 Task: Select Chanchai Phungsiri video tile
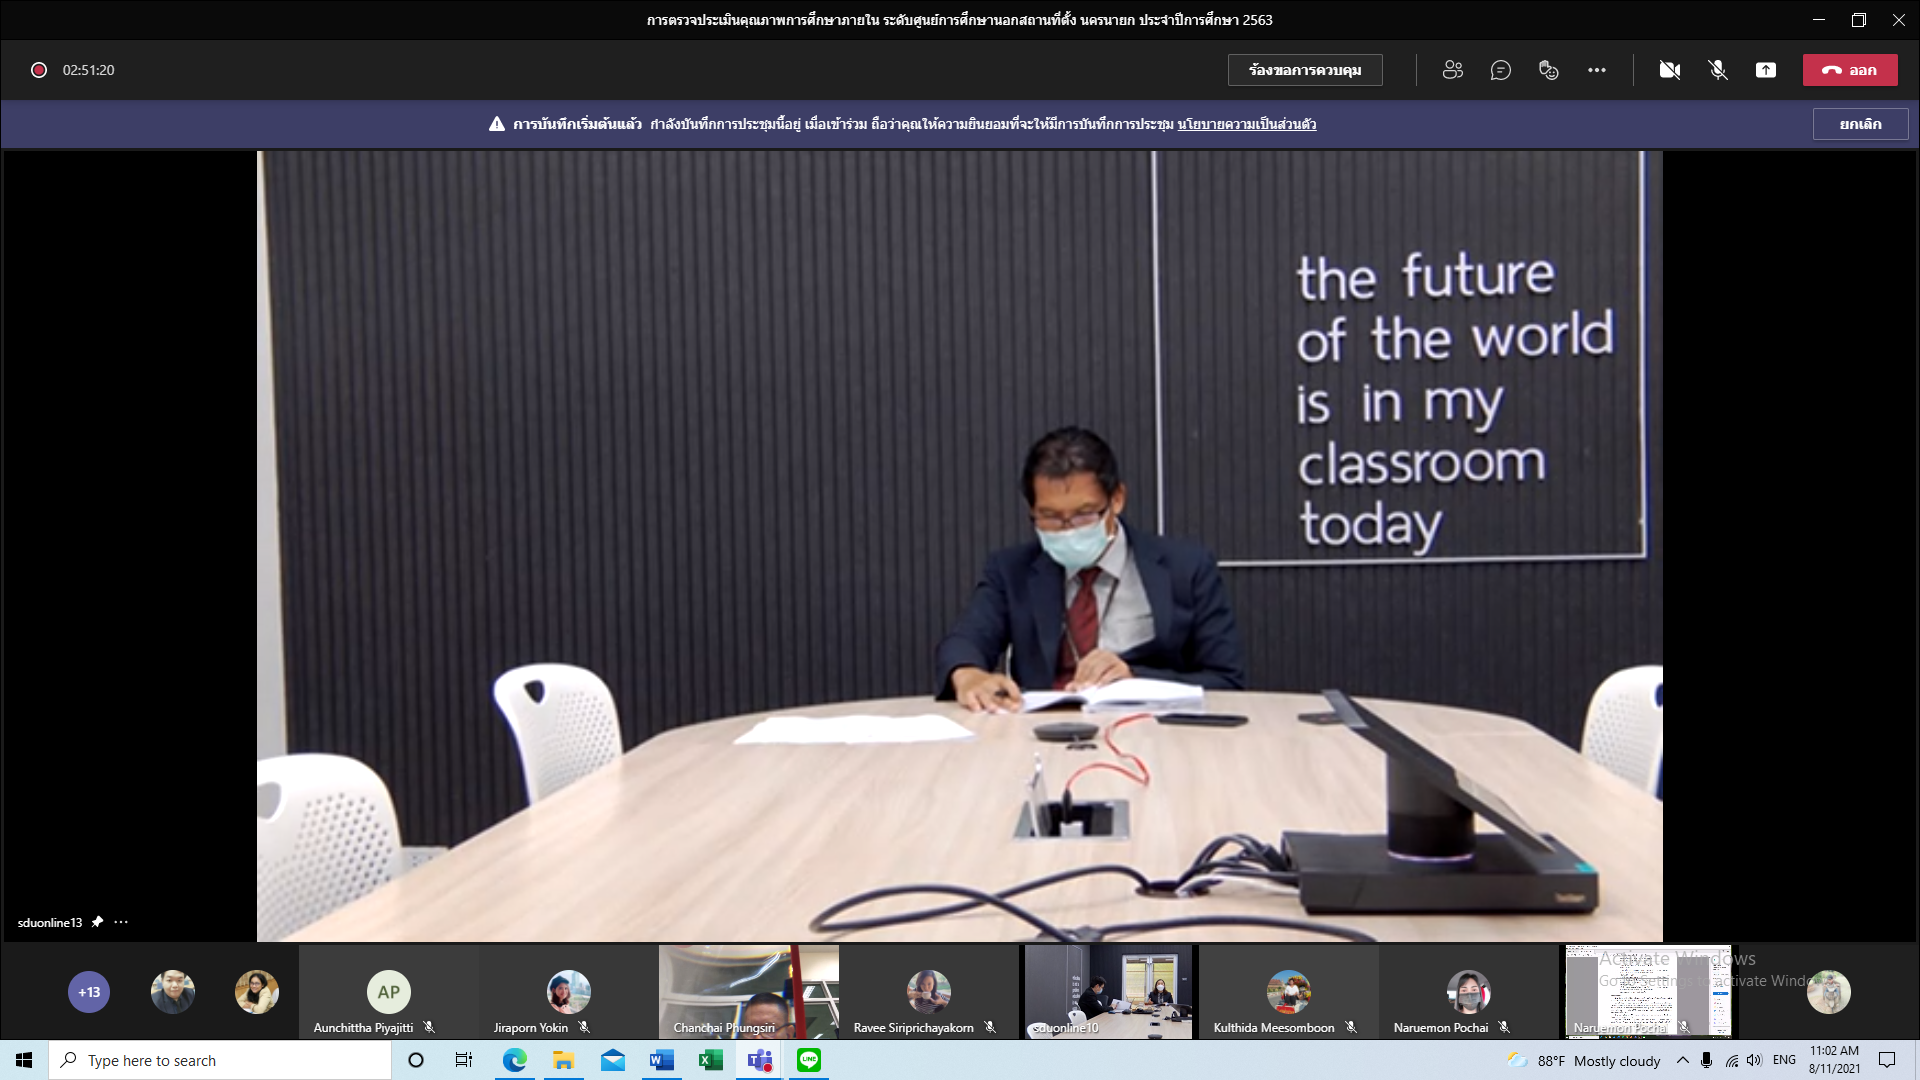748,992
